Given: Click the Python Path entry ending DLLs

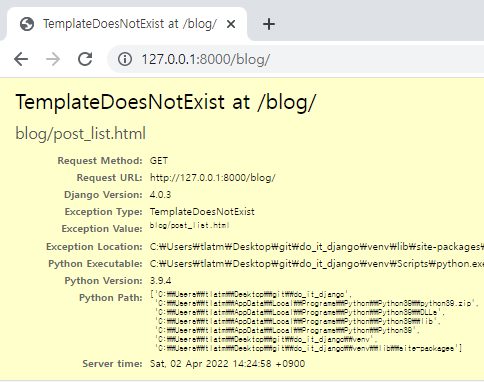Looking at the screenshot, I should (x=300, y=312).
